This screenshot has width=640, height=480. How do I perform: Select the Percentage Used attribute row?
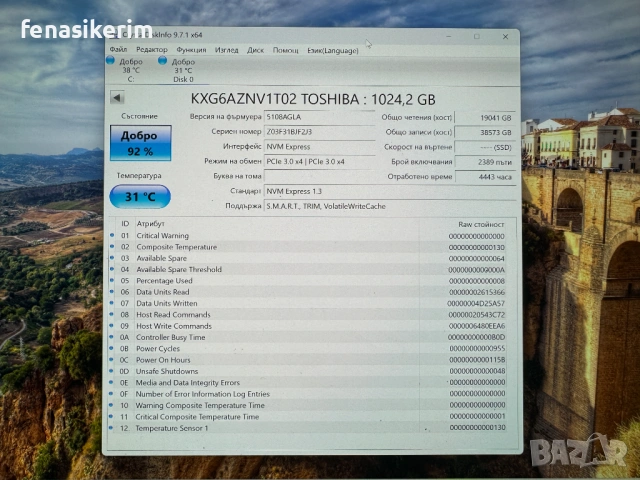pyautogui.click(x=307, y=281)
